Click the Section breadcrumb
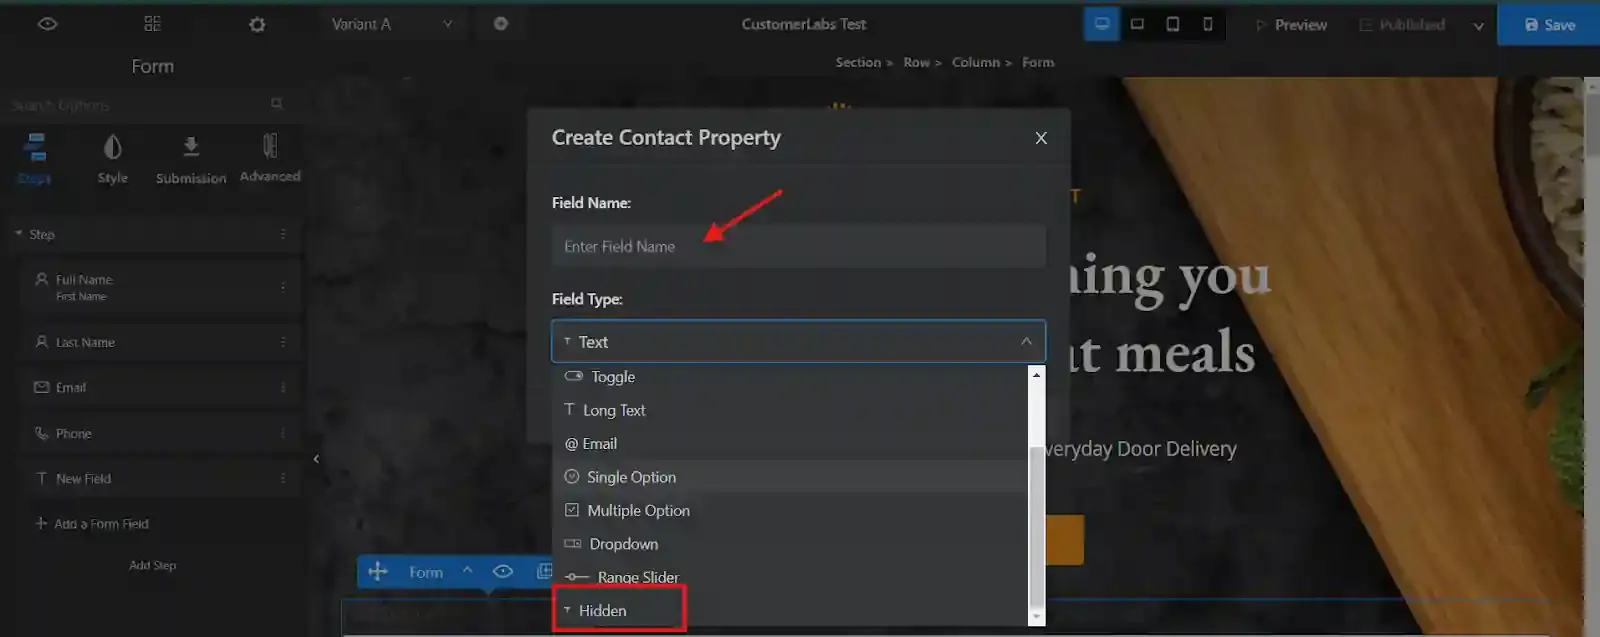 click(858, 62)
